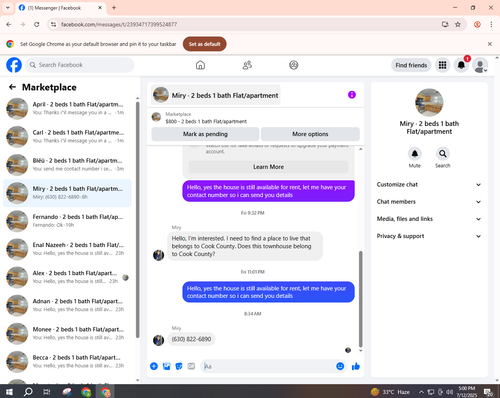The width and height of the screenshot is (500, 398).
Task: Expand Customize chat section
Action: (x=429, y=185)
